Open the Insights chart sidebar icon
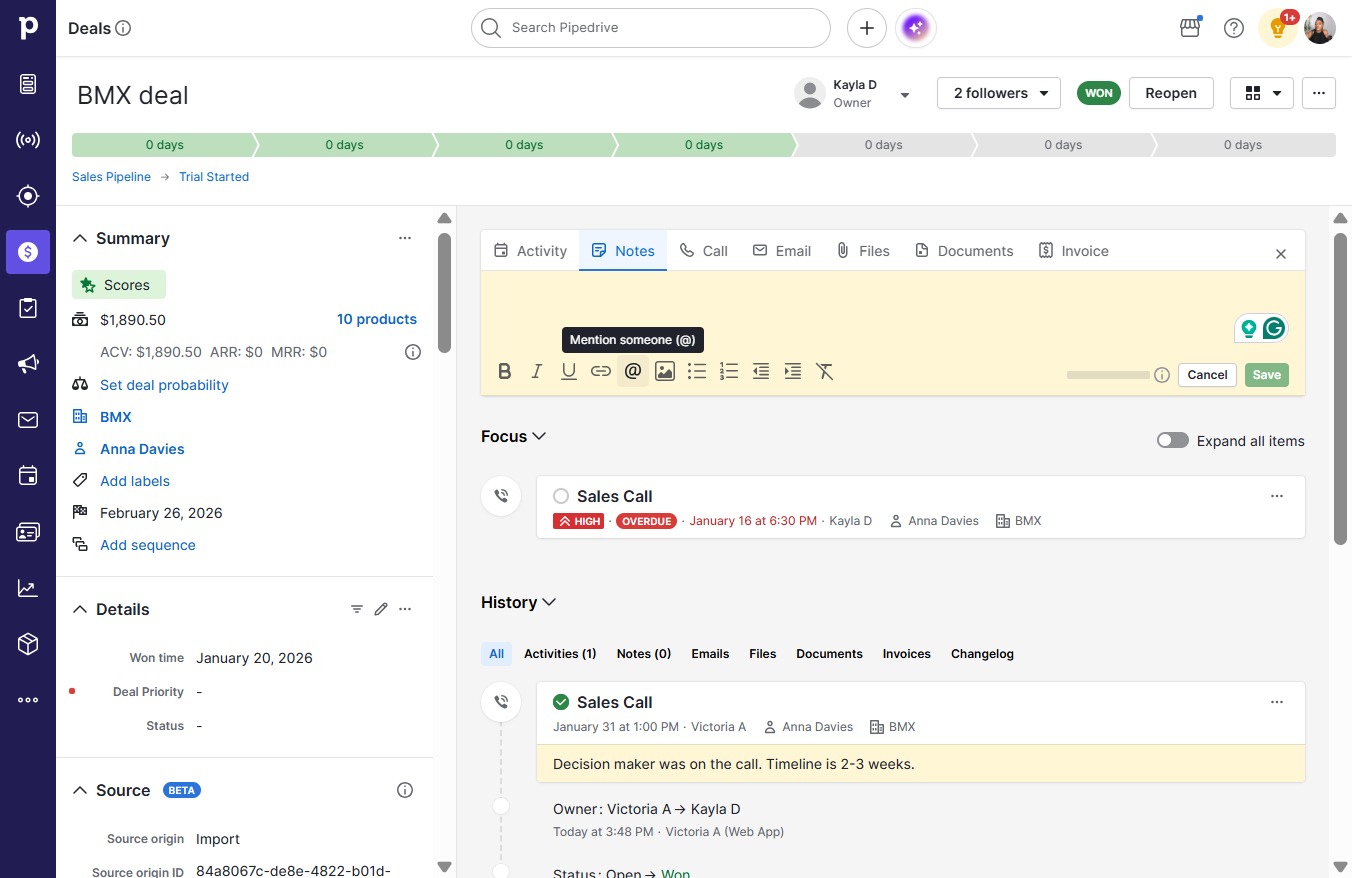The width and height of the screenshot is (1352, 878). coord(28,588)
